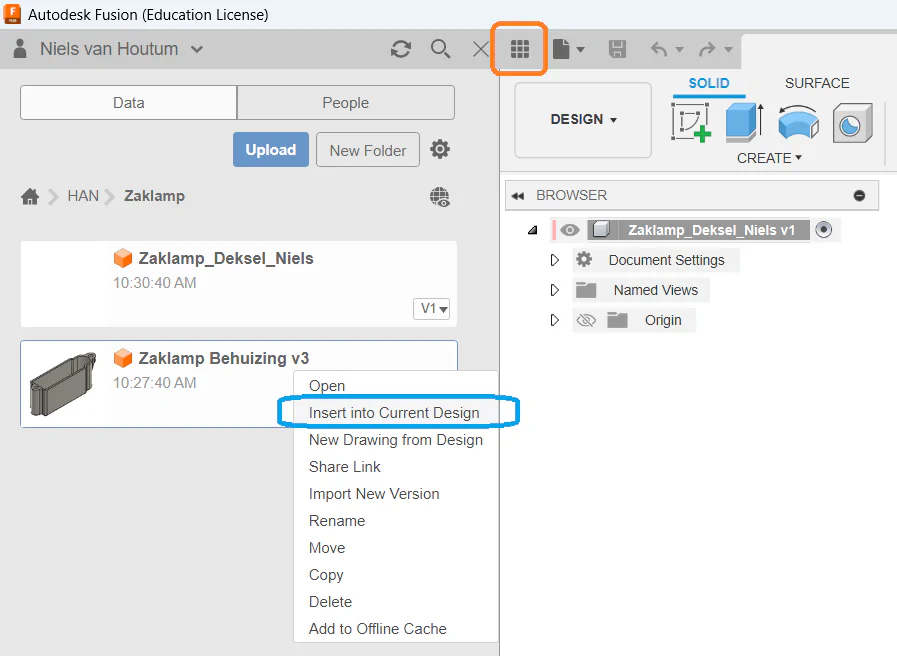Click the Save floppy disk icon
Image resolution: width=897 pixels, height=656 pixels.
click(617, 49)
